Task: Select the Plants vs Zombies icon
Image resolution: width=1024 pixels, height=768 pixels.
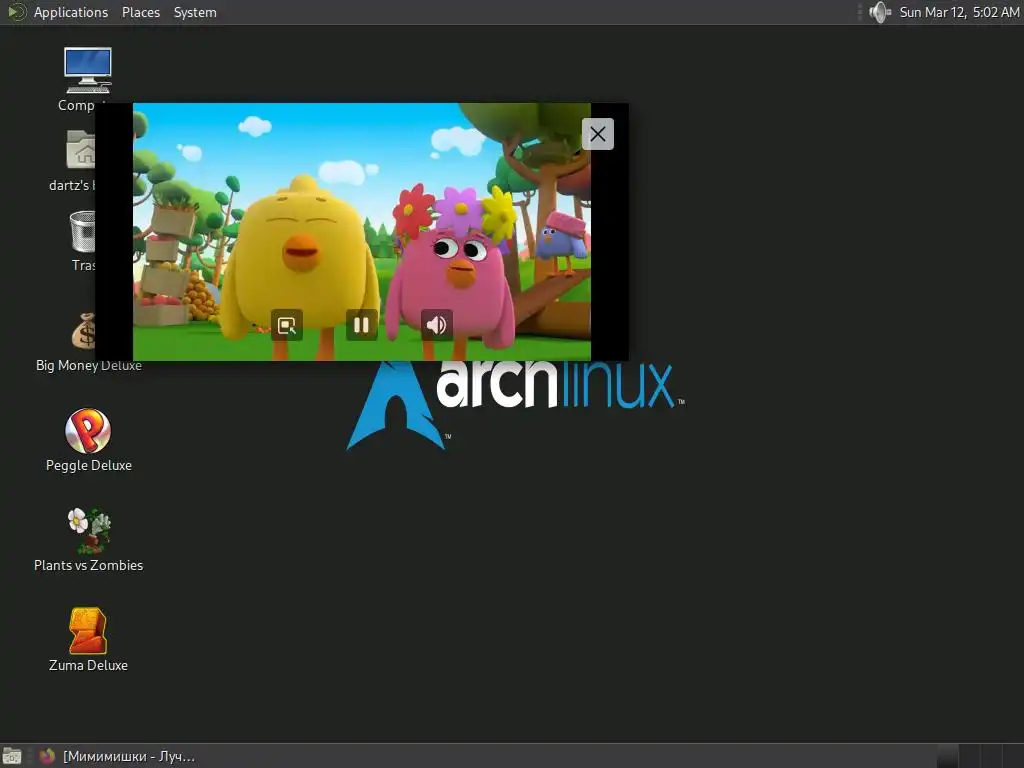Action: click(x=89, y=530)
